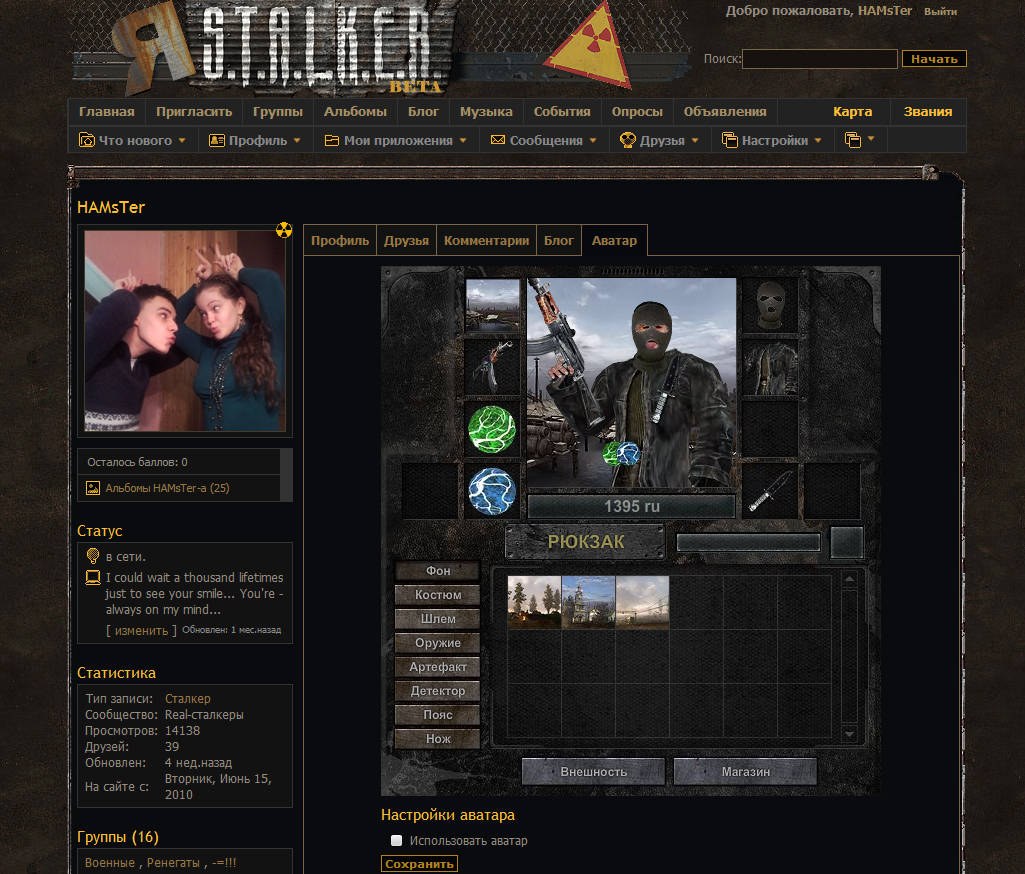
Task: Click the Выйти logout link
Action: click(941, 12)
